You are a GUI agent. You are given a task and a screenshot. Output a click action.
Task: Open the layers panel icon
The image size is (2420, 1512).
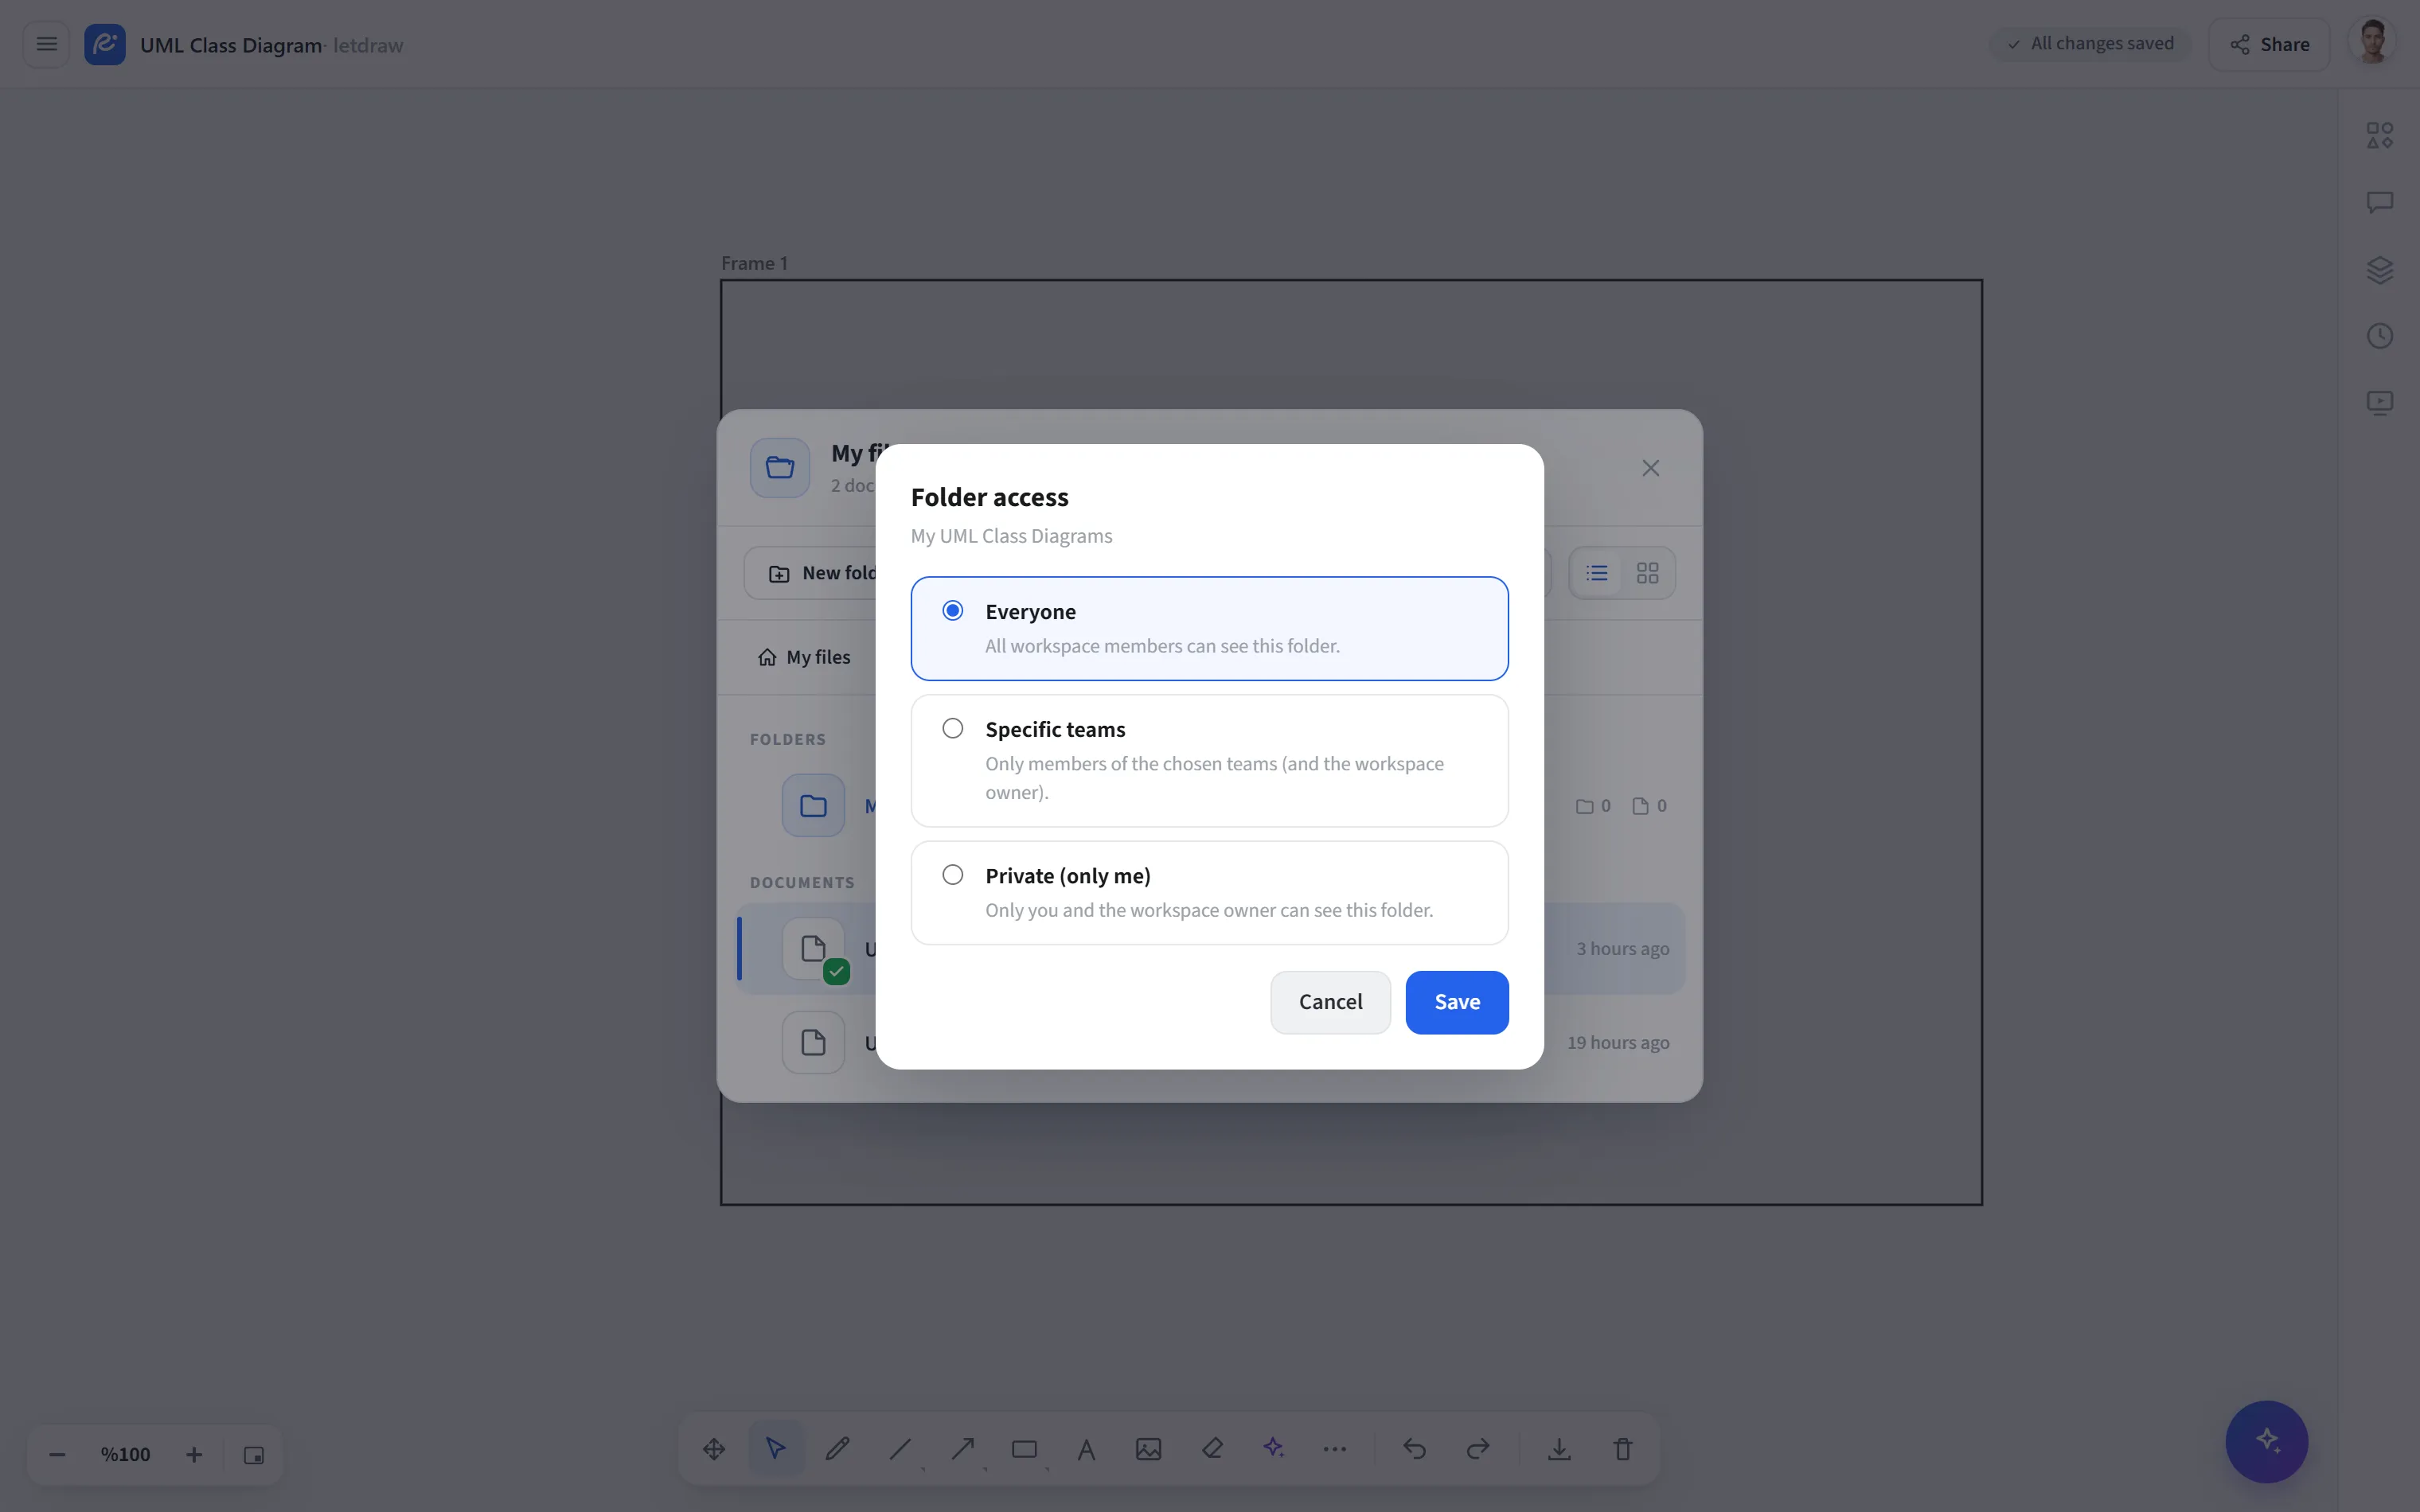tap(2380, 270)
